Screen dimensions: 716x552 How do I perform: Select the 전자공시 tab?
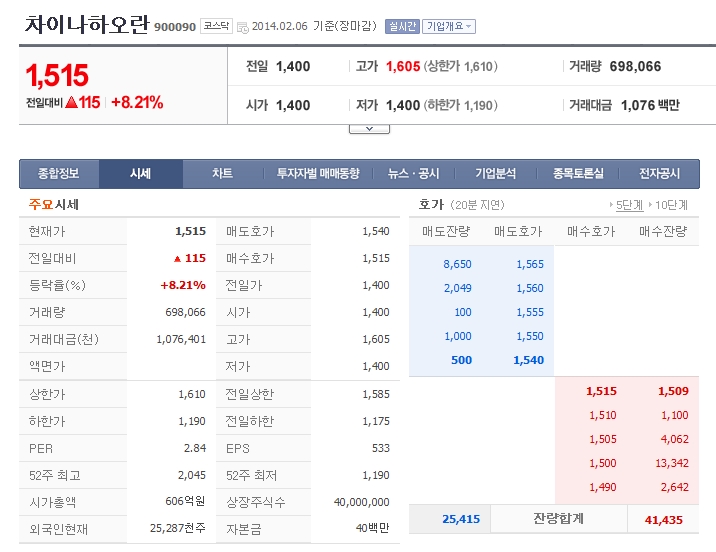click(659, 173)
